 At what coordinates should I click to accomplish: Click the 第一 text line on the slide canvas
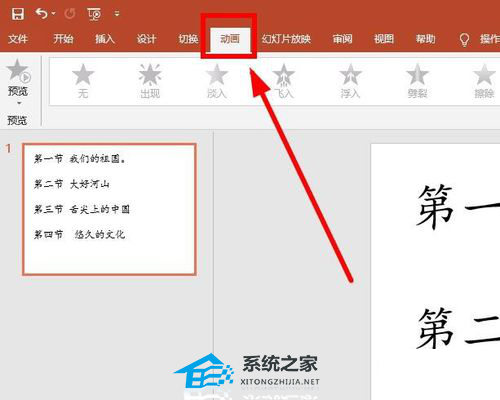pyautogui.click(x=458, y=207)
